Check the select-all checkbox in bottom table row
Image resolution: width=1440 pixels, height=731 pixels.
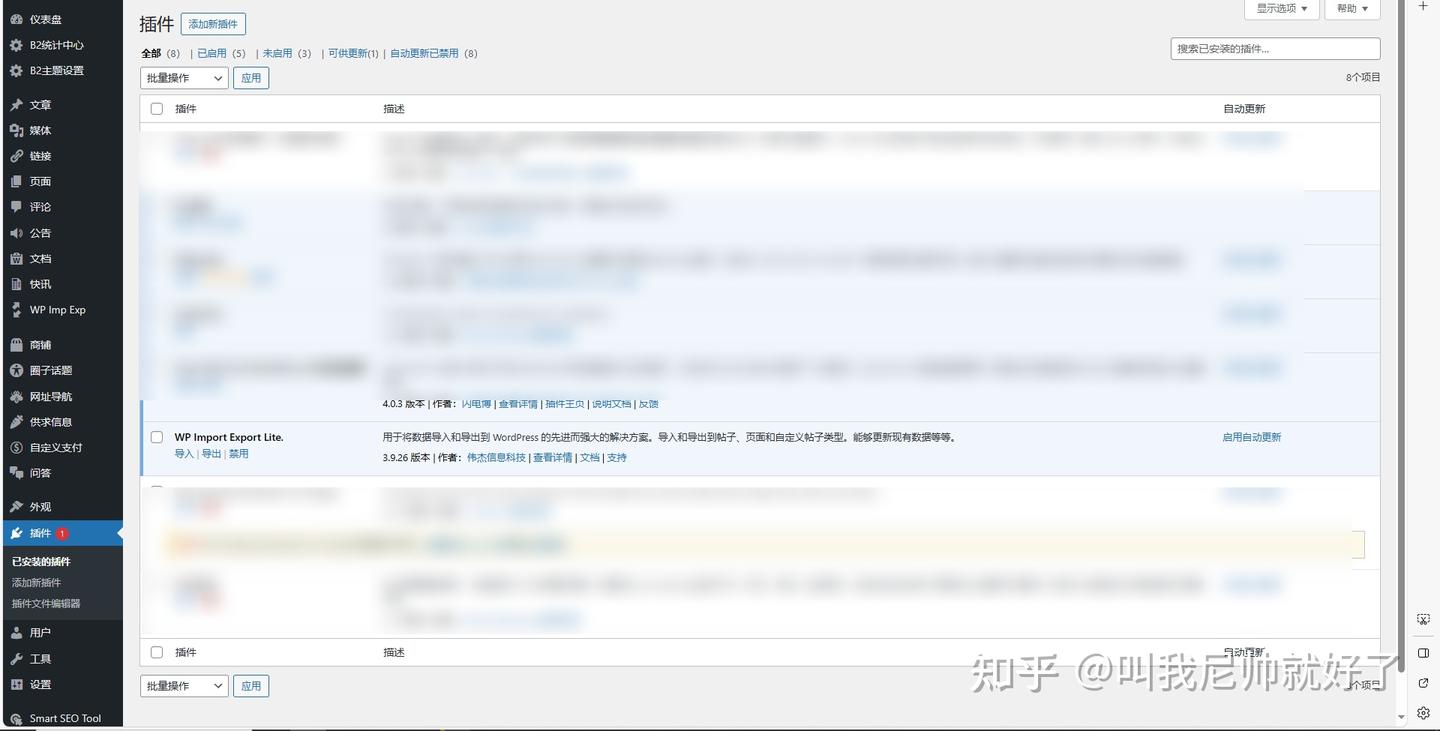click(156, 652)
